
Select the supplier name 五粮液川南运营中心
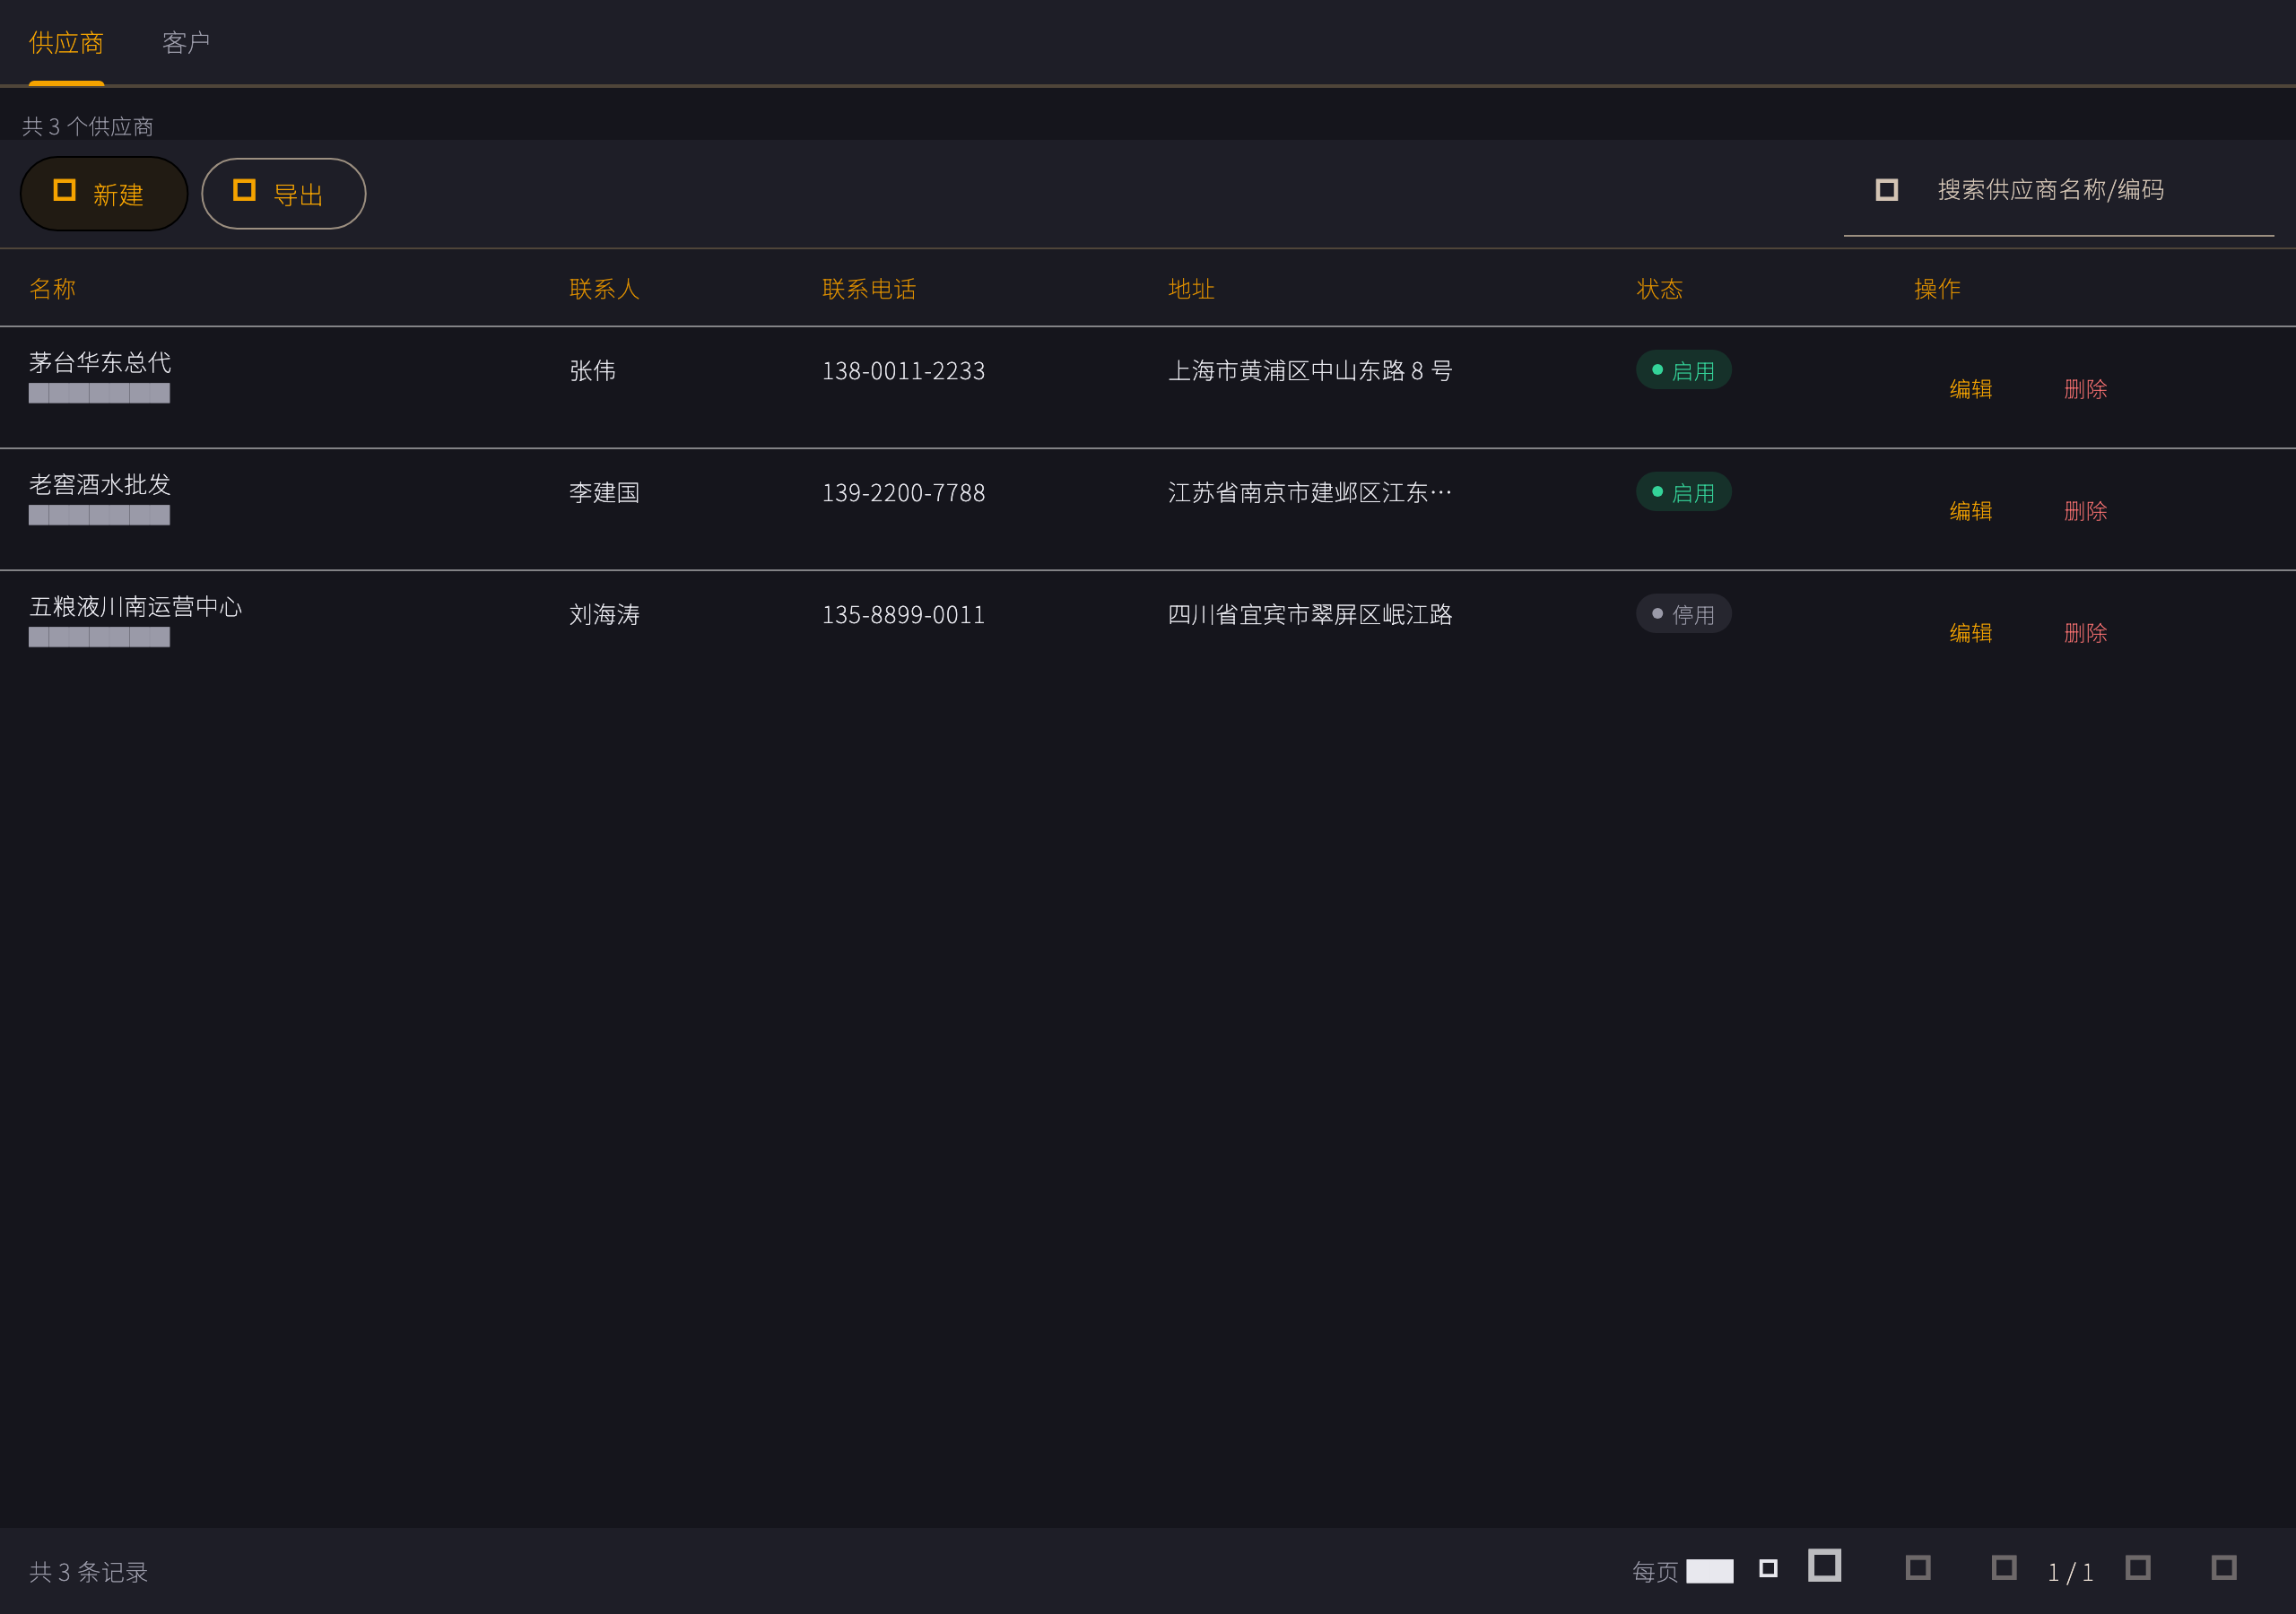136,606
